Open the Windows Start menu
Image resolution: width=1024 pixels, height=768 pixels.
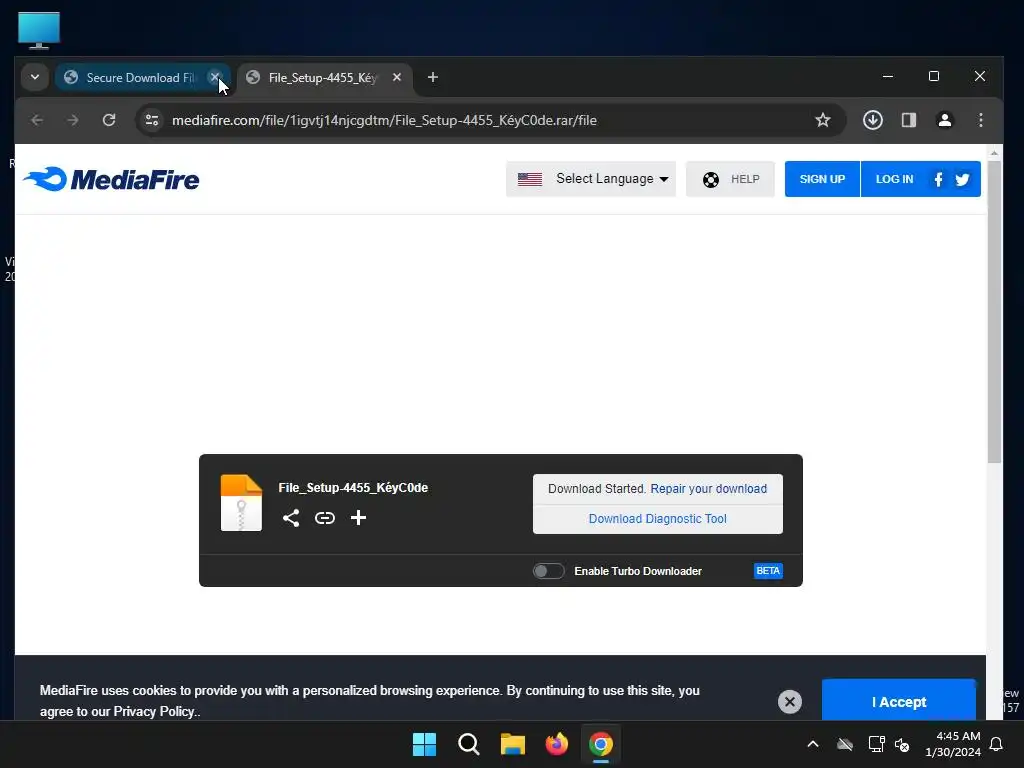(424, 744)
